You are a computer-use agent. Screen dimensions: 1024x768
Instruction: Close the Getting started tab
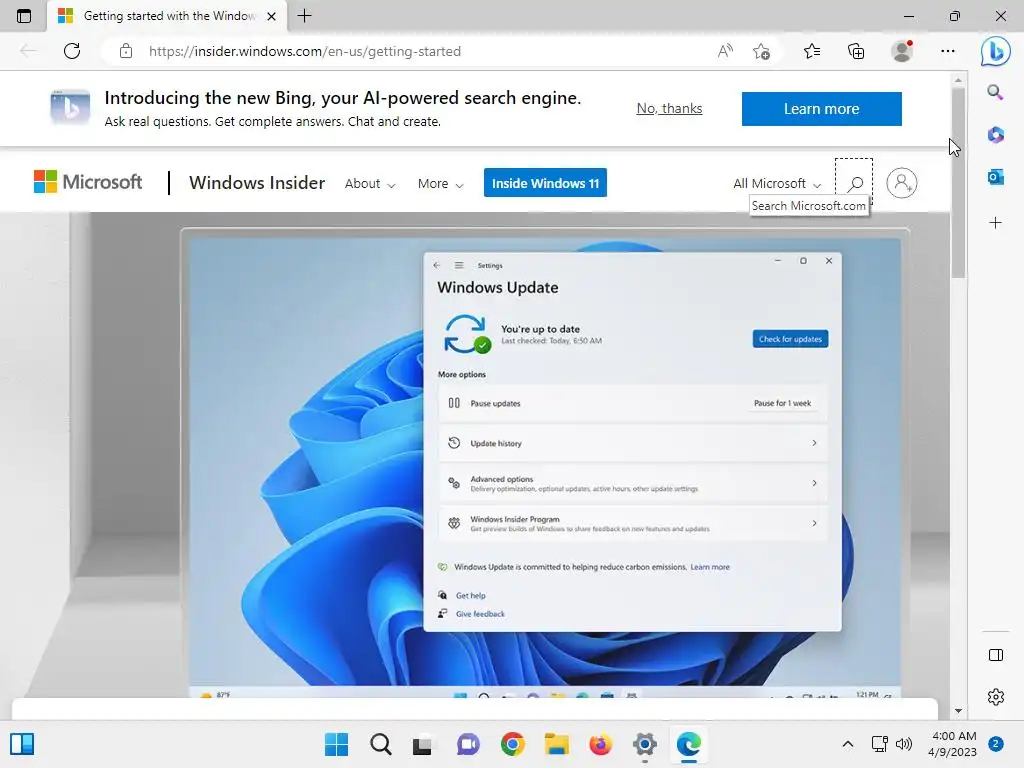[272, 16]
